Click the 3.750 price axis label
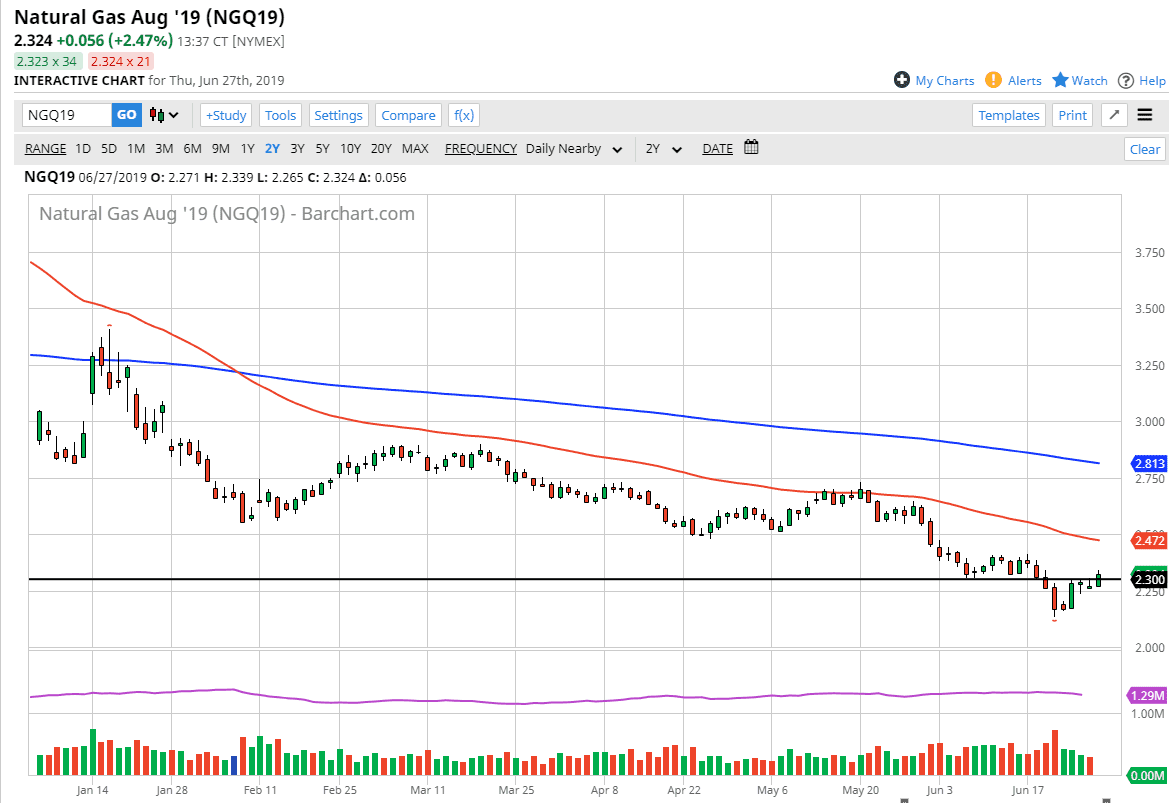Viewport: 1172px width, 803px height. click(x=1150, y=253)
